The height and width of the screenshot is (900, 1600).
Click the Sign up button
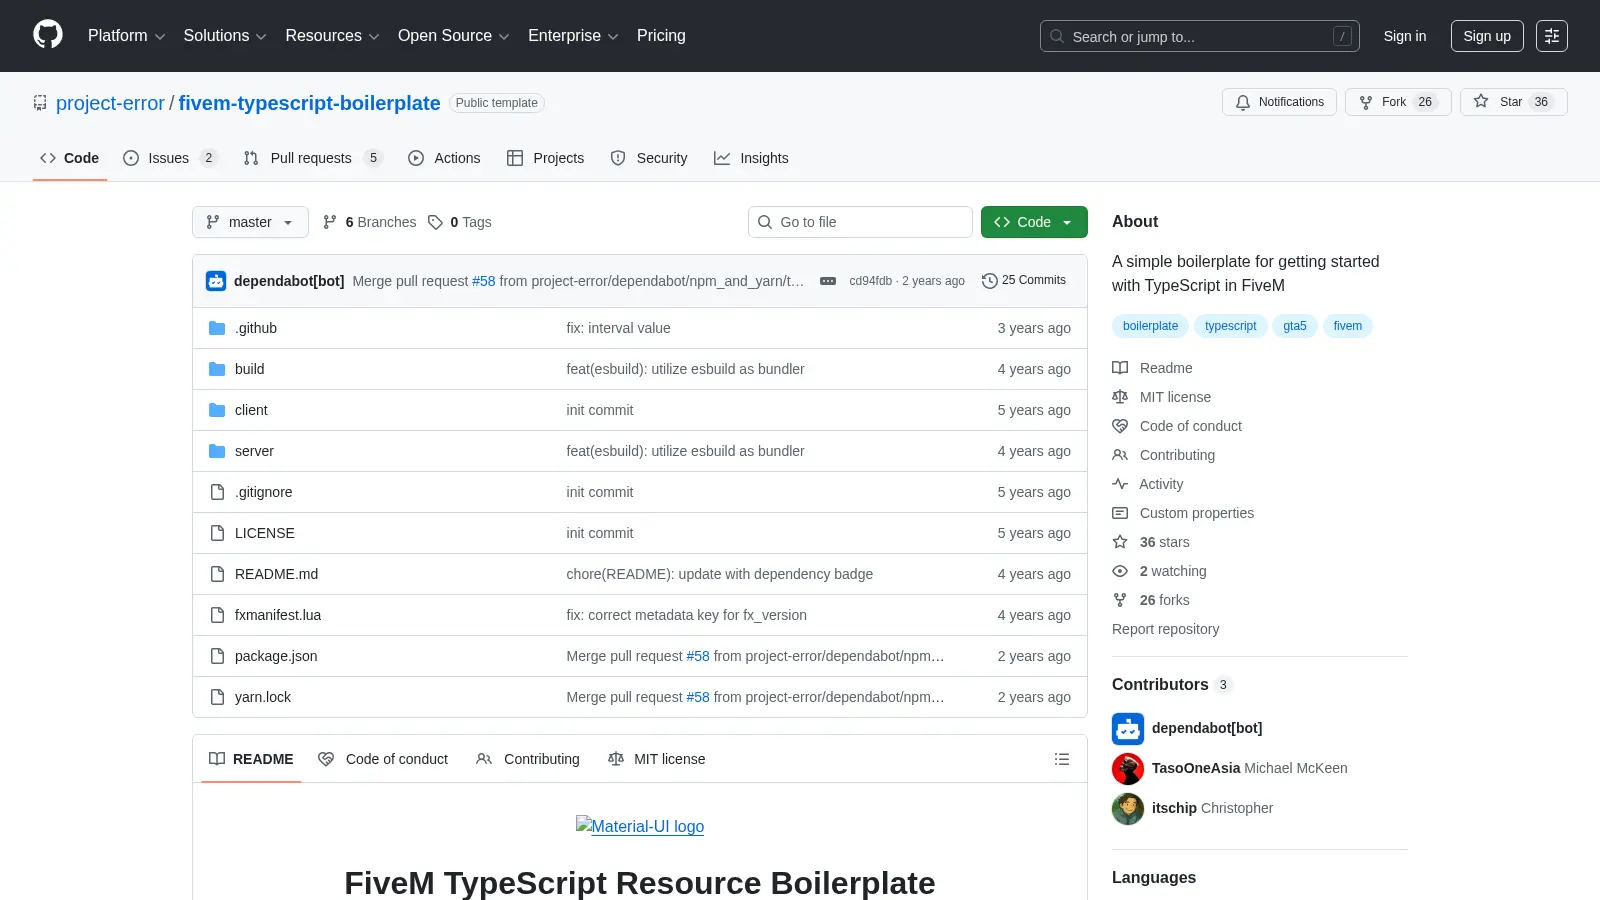[x=1487, y=36]
